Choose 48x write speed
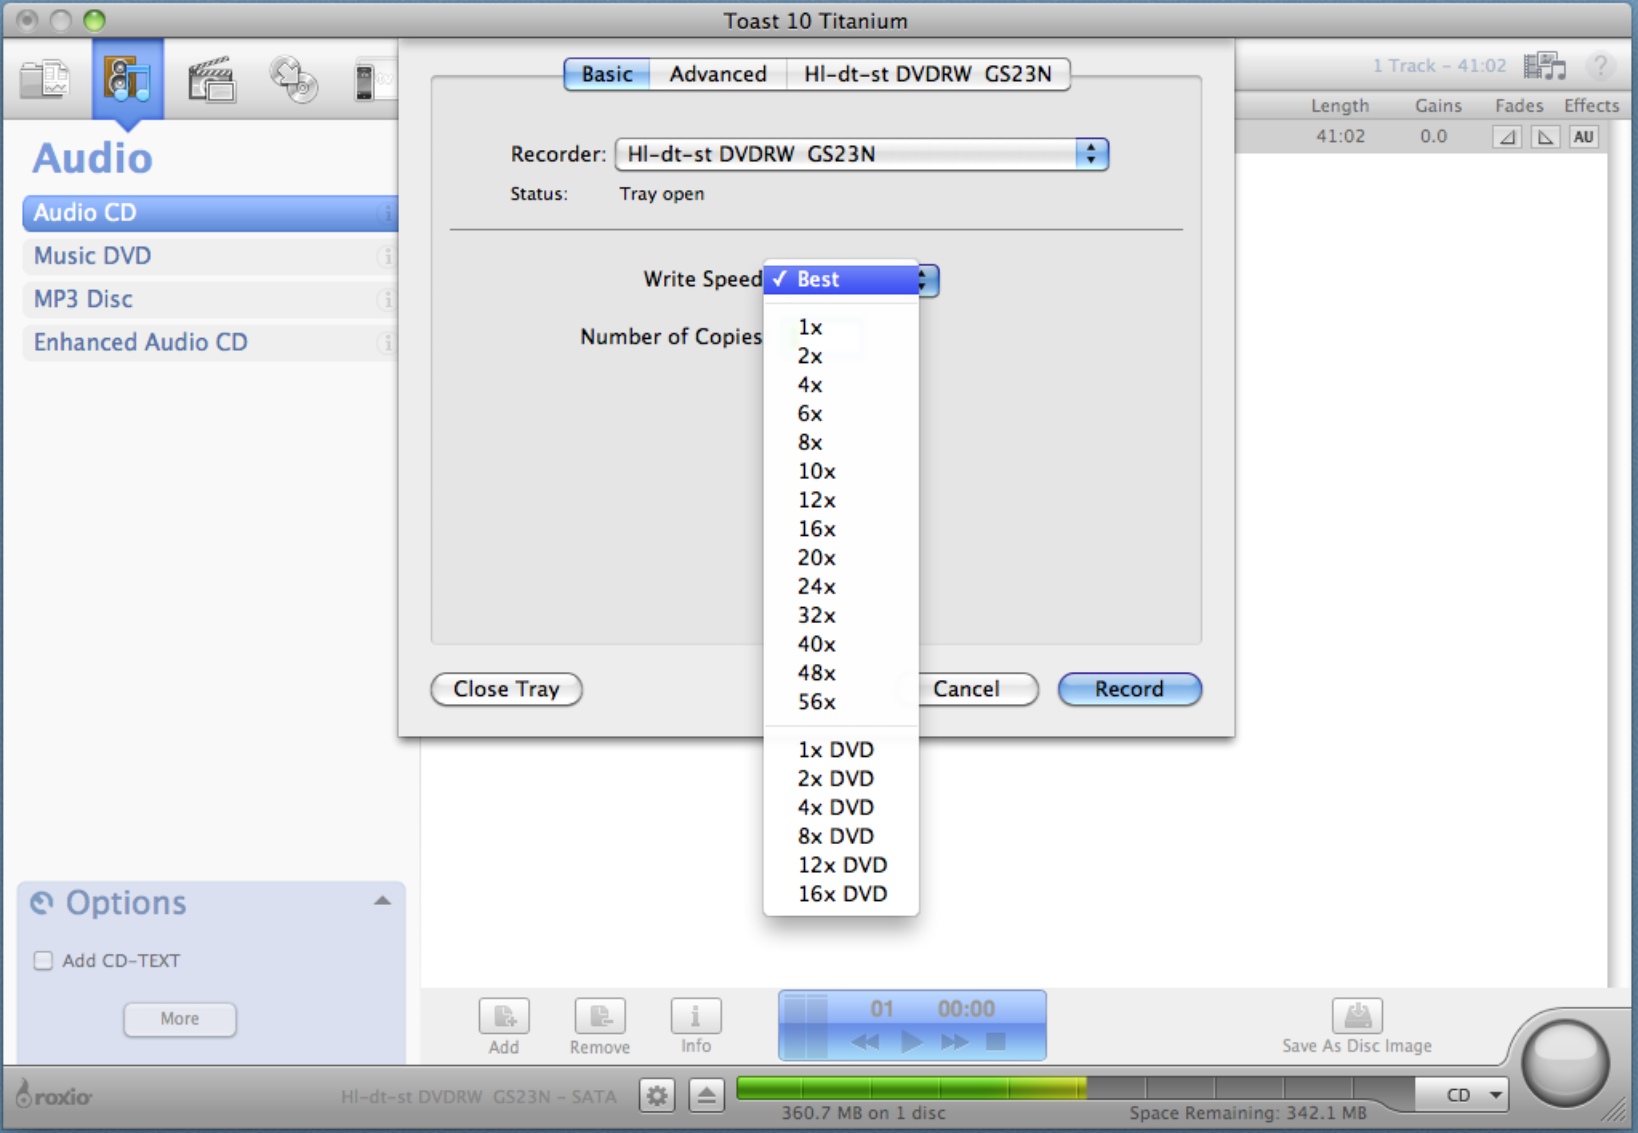 click(841, 673)
